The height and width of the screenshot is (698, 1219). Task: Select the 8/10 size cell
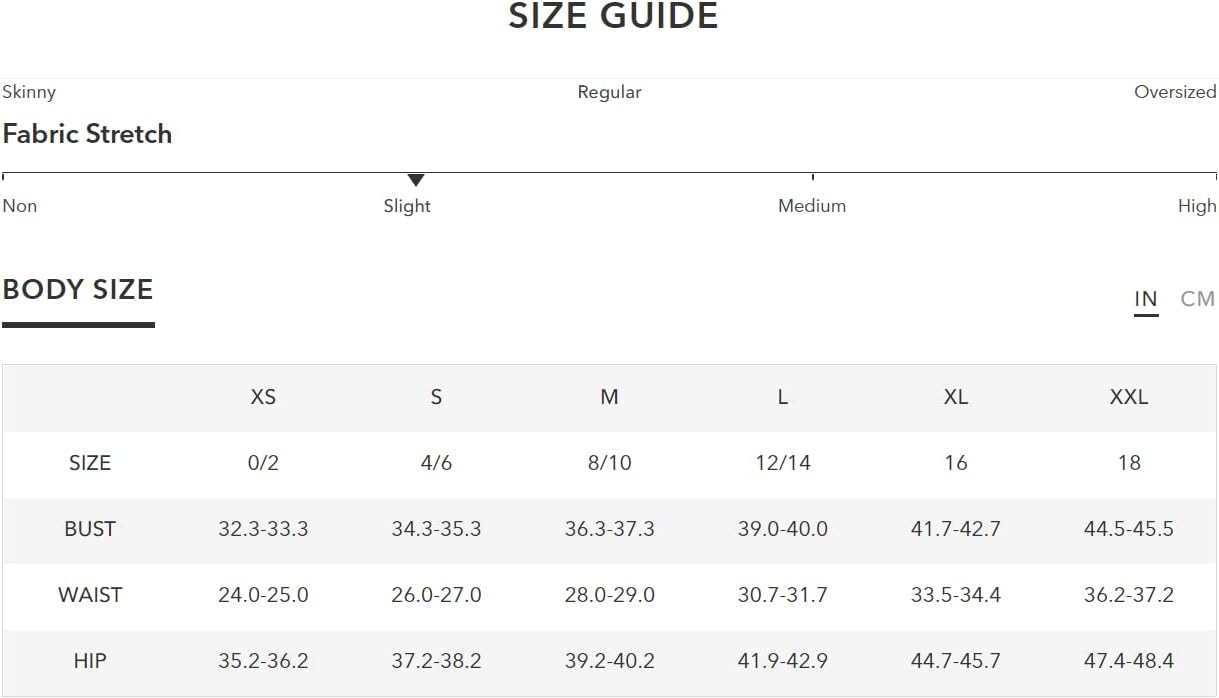pyautogui.click(x=609, y=463)
